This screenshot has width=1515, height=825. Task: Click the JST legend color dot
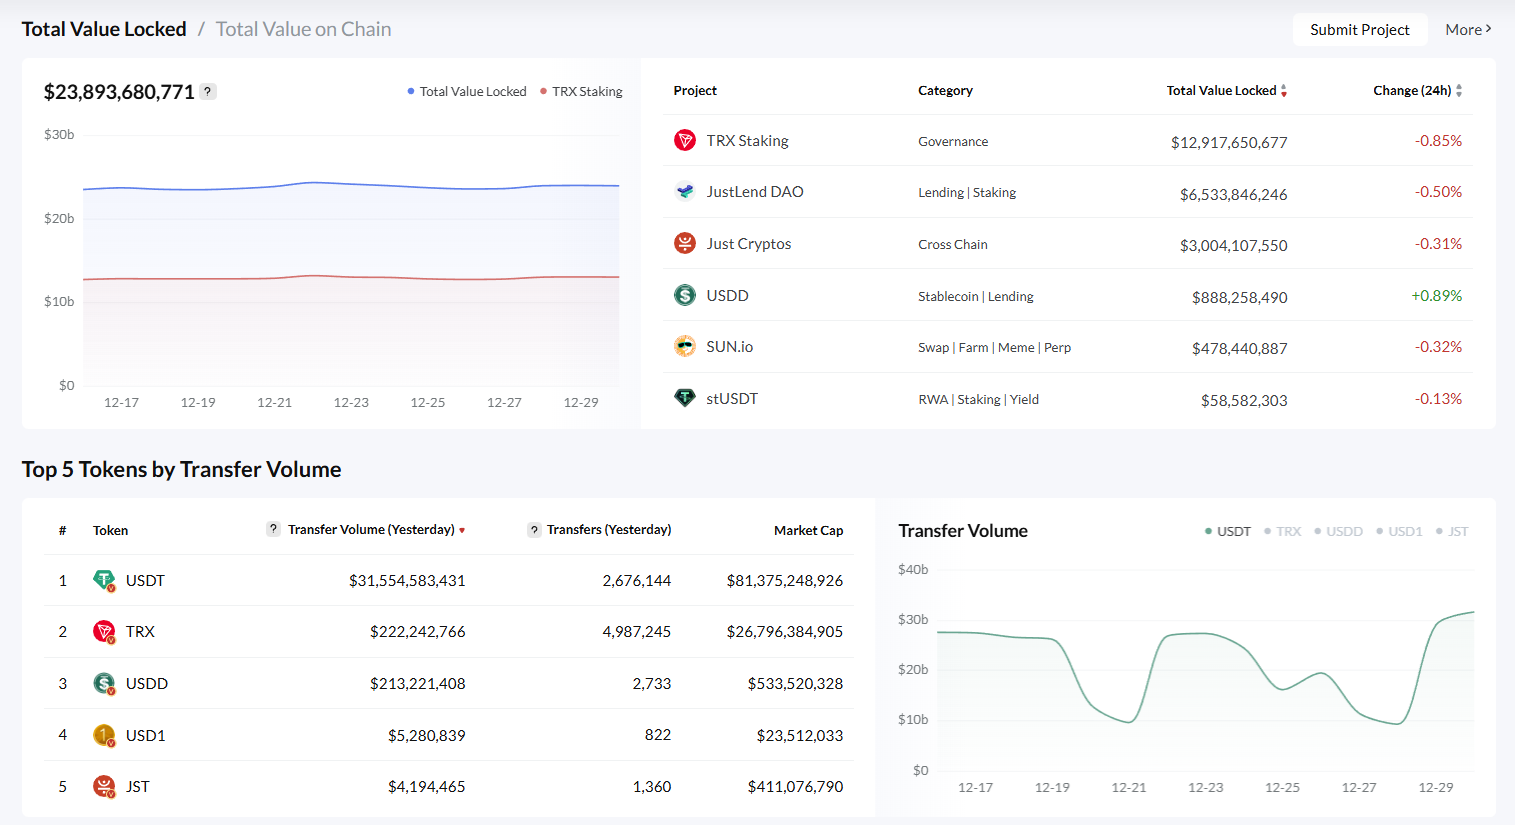1440,531
